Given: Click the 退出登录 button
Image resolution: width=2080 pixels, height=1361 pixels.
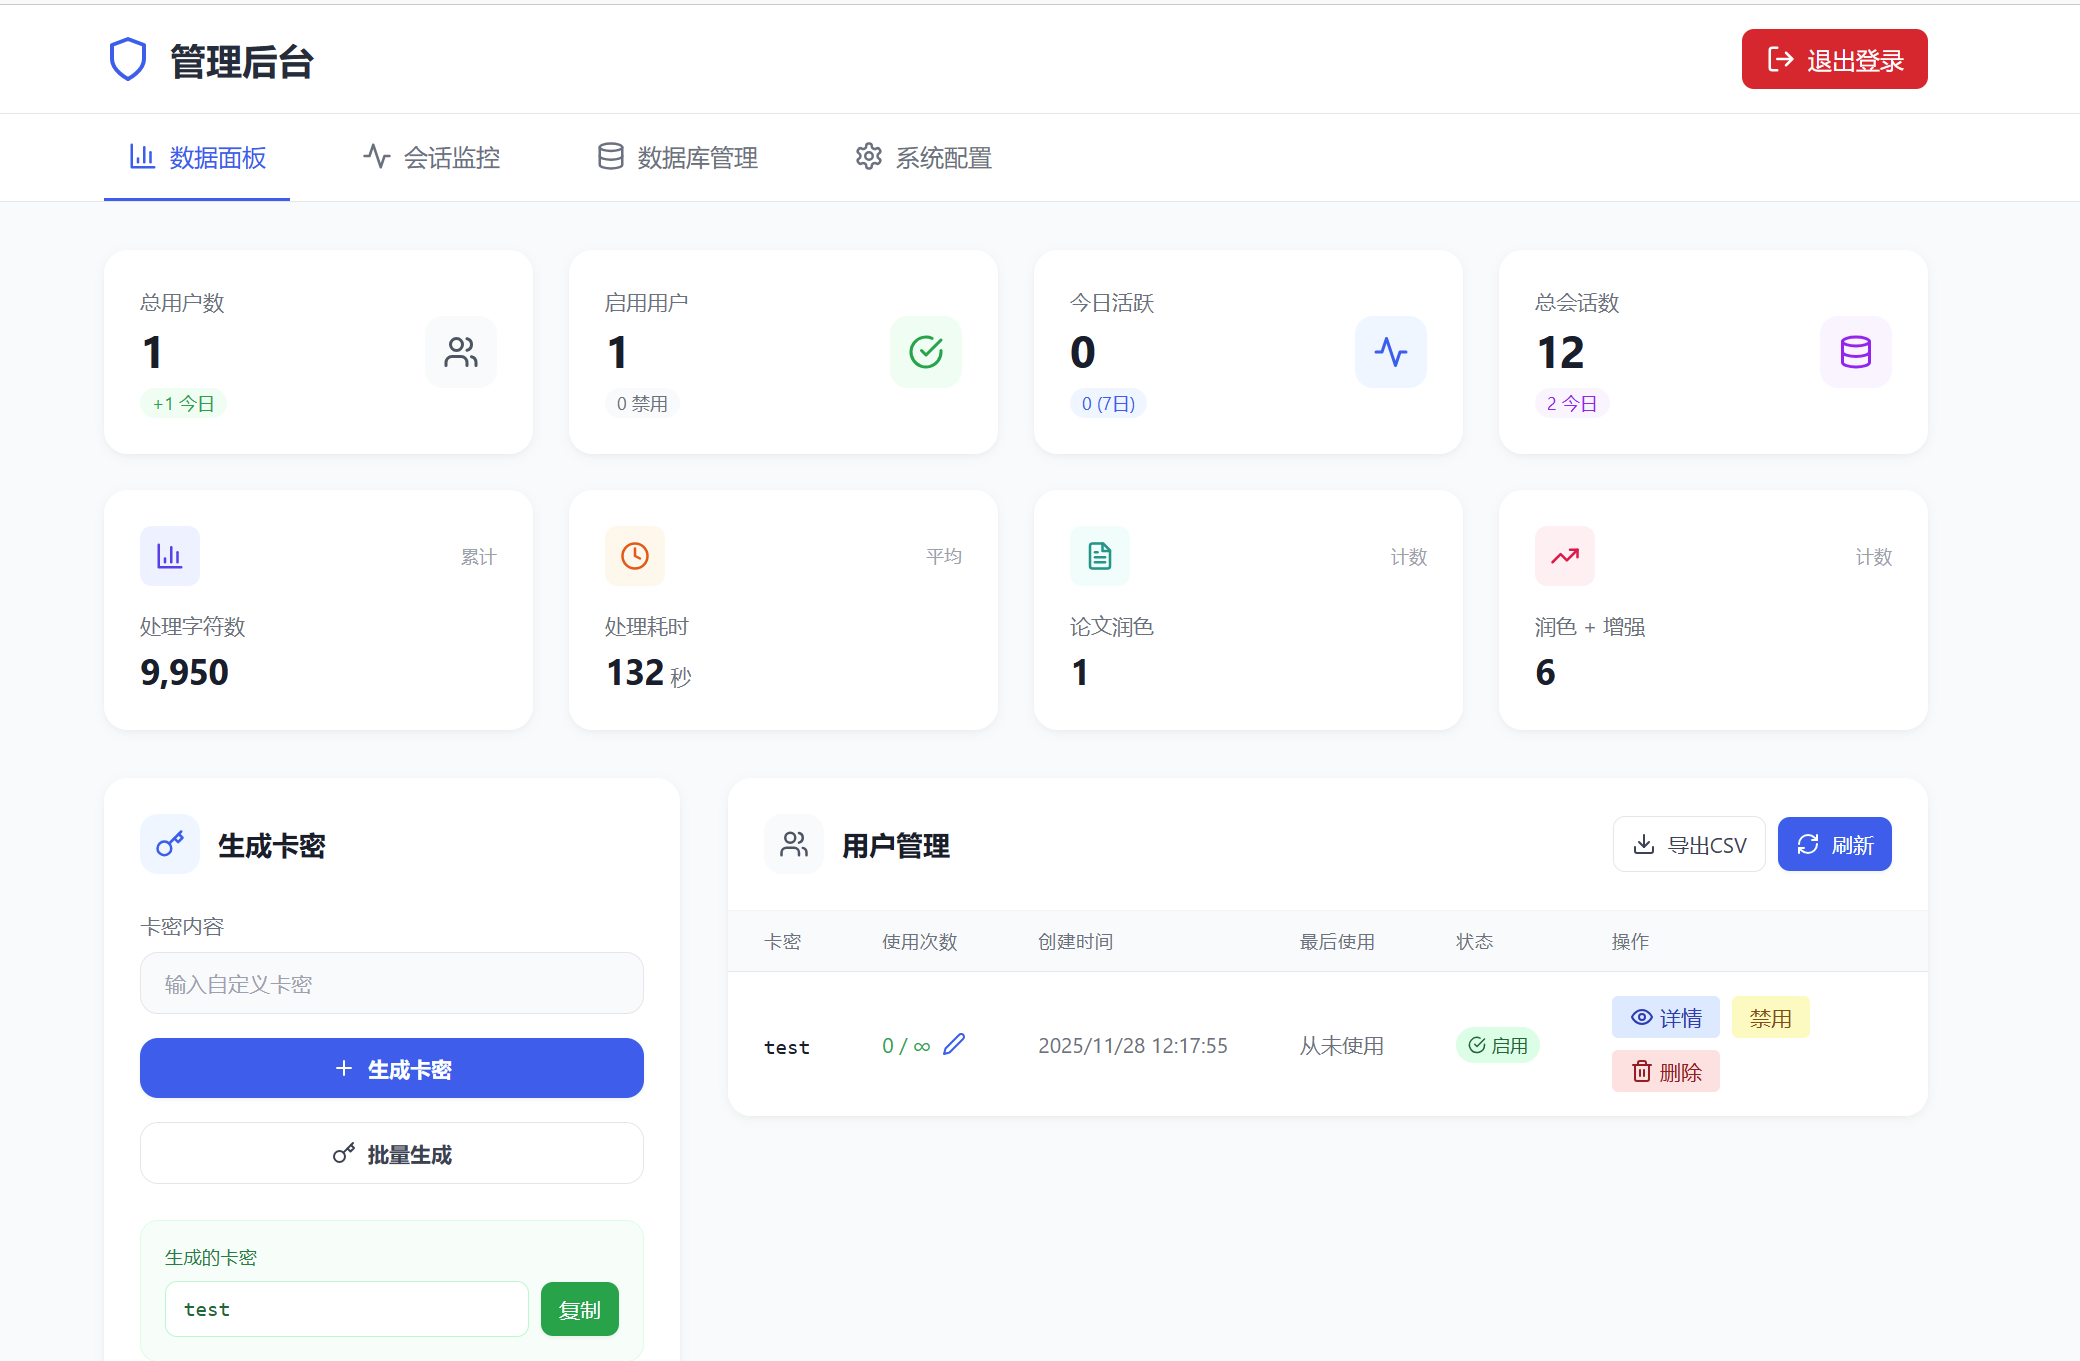Looking at the screenshot, I should point(1834,59).
